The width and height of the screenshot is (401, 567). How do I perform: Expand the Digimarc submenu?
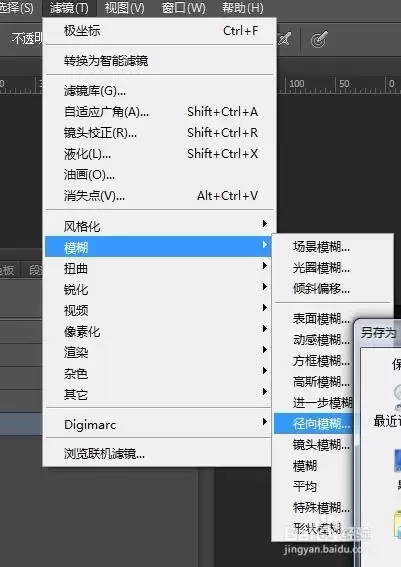158,424
